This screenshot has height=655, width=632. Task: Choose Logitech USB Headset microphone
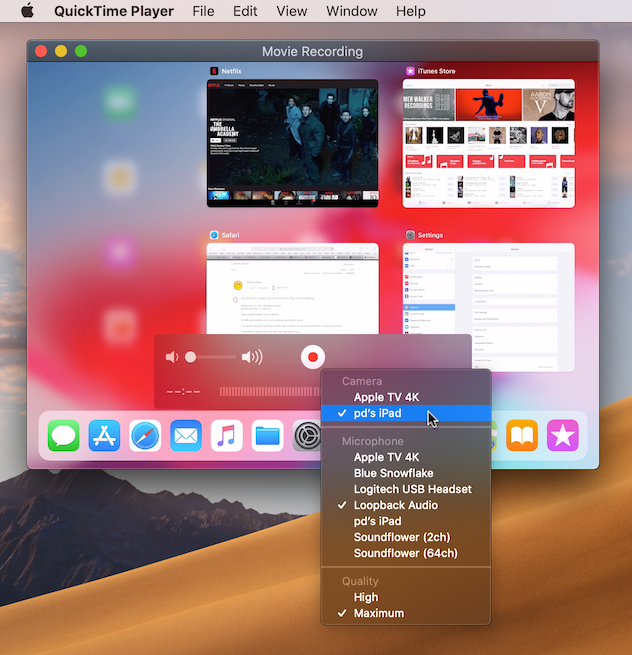click(406, 489)
